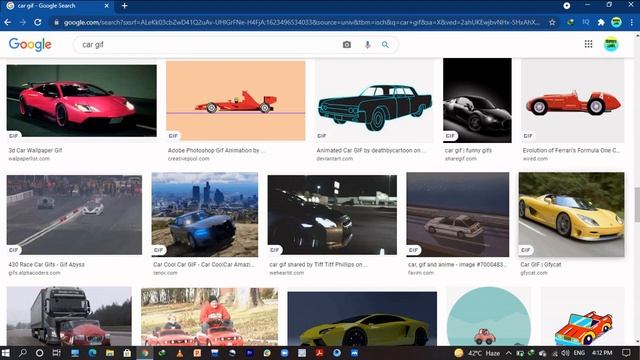Click the Google logo
640x360 pixels.
point(30,44)
